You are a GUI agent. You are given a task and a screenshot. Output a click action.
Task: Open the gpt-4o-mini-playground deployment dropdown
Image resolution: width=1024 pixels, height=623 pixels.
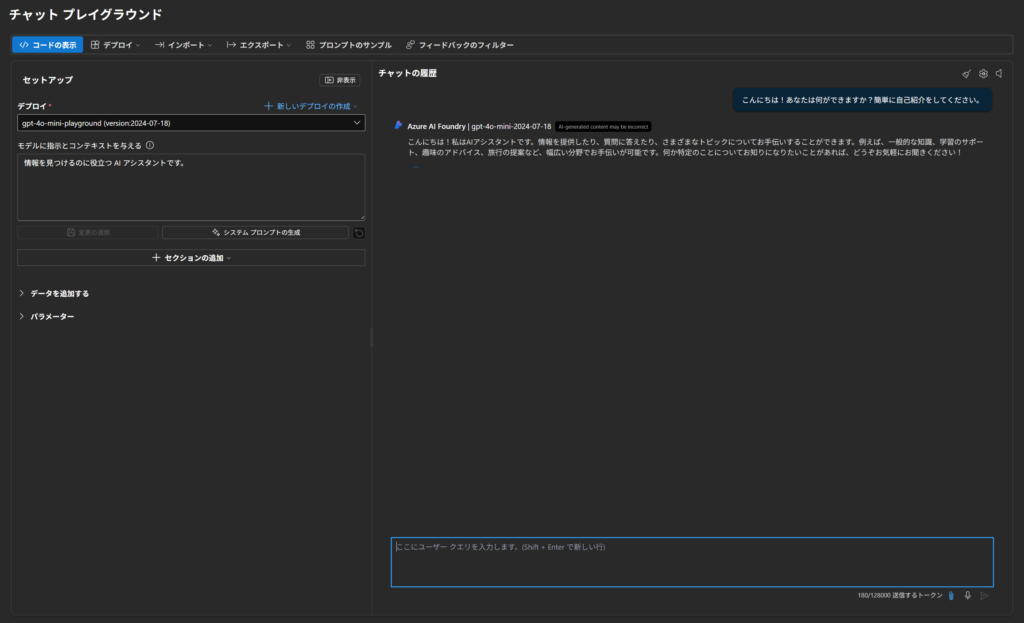tap(191, 123)
